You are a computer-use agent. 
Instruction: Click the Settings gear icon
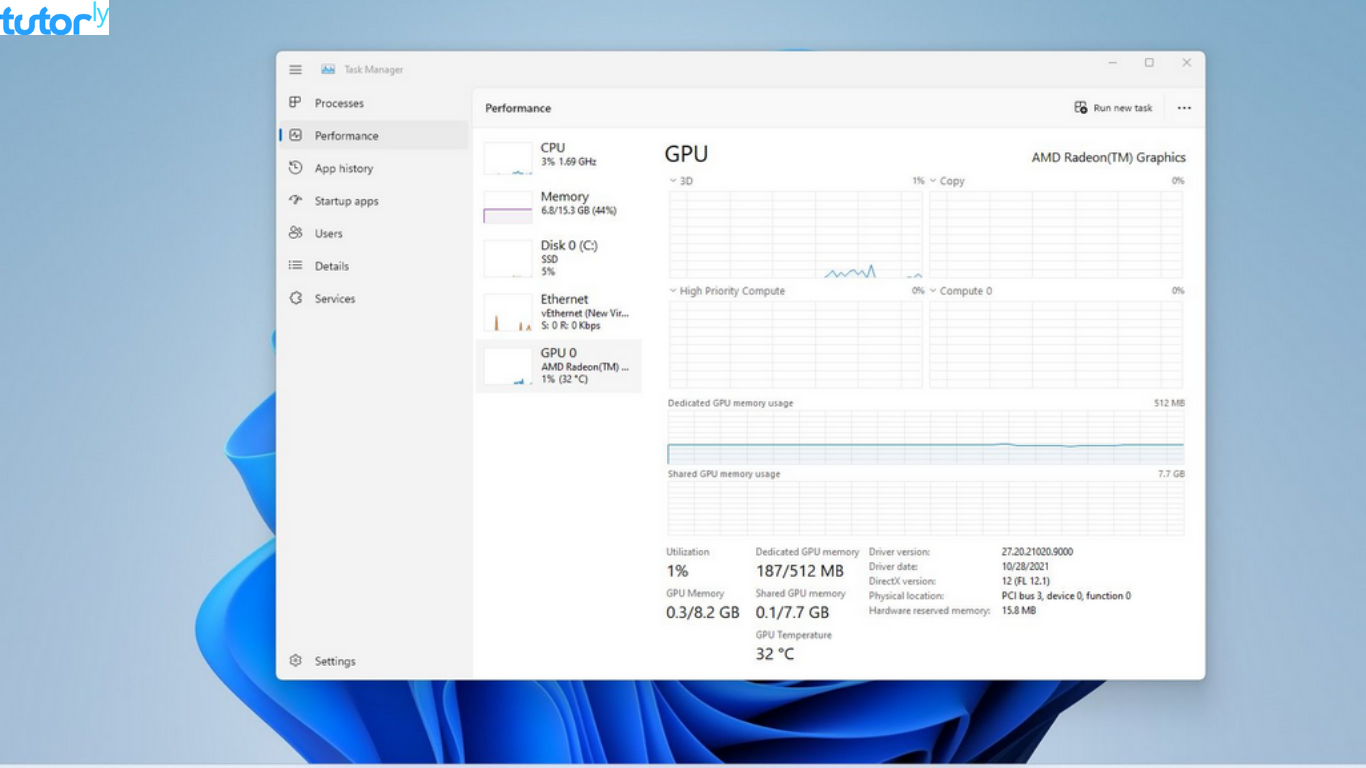295,660
